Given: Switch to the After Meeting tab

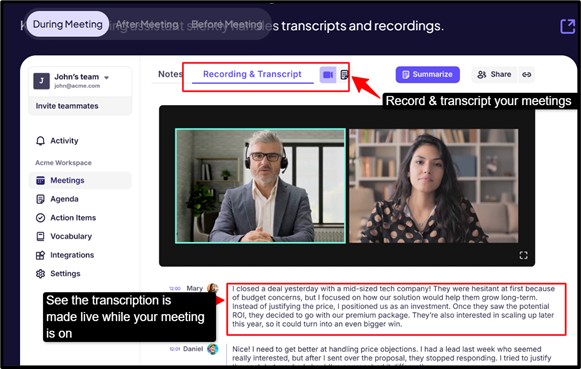Looking at the screenshot, I should [x=147, y=24].
